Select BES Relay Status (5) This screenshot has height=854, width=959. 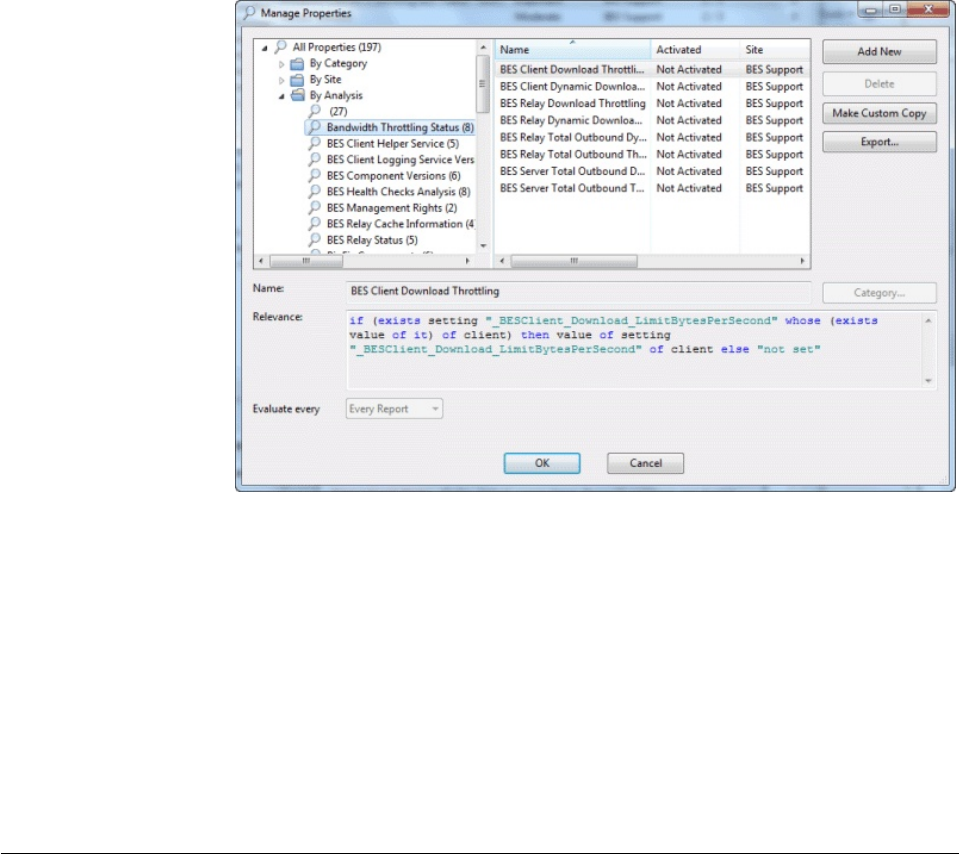click(x=372, y=240)
